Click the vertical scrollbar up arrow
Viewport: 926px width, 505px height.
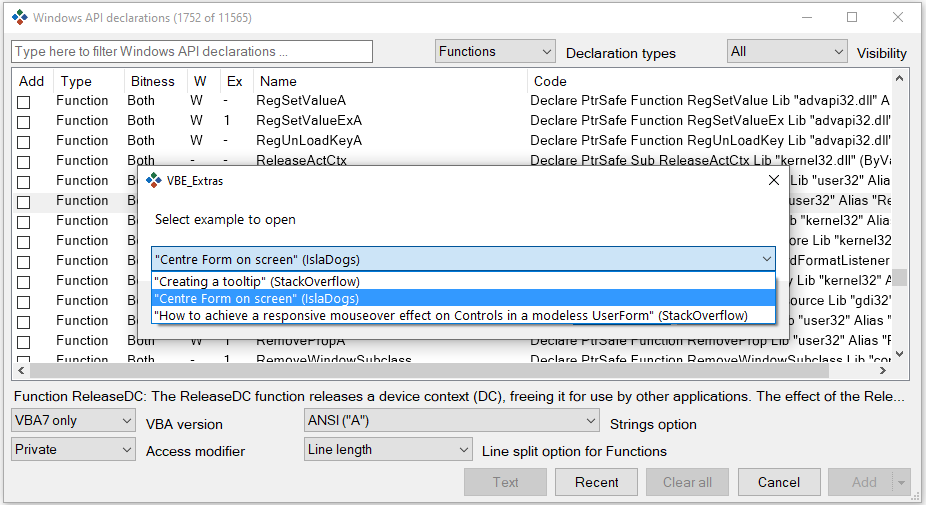coord(899,78)
